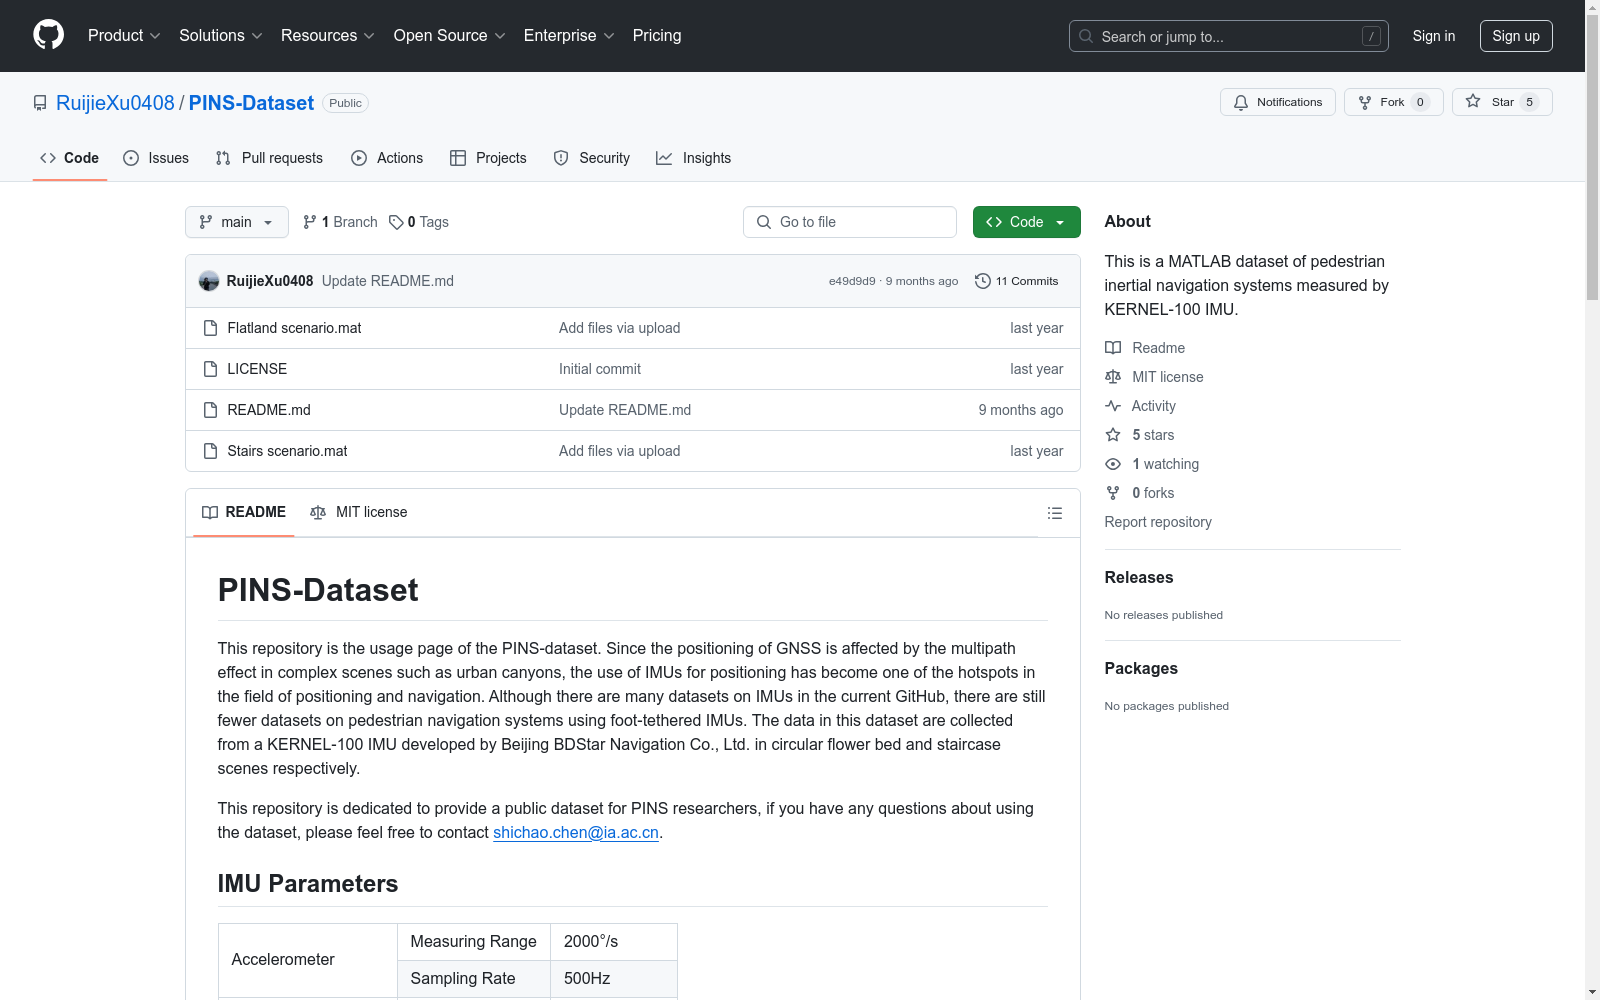Click the Fork count badge showing 0
Image resolution: width=1600 pixels, height=1000 pixels.
coord(1420,102)
